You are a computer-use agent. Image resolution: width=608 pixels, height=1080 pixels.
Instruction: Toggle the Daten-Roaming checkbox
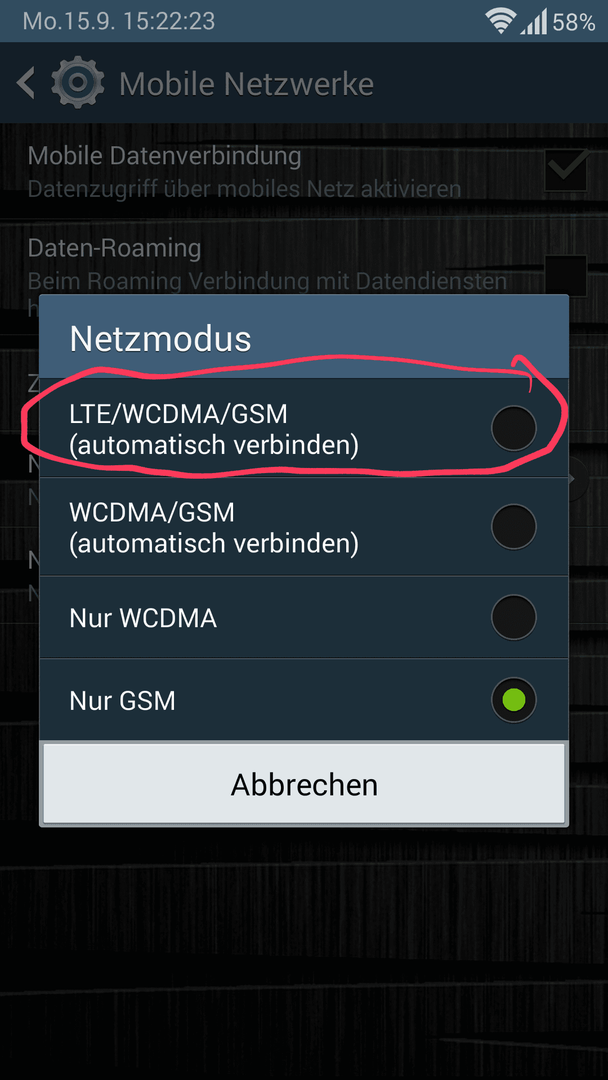pyautogui.click(x=566, y=276)
